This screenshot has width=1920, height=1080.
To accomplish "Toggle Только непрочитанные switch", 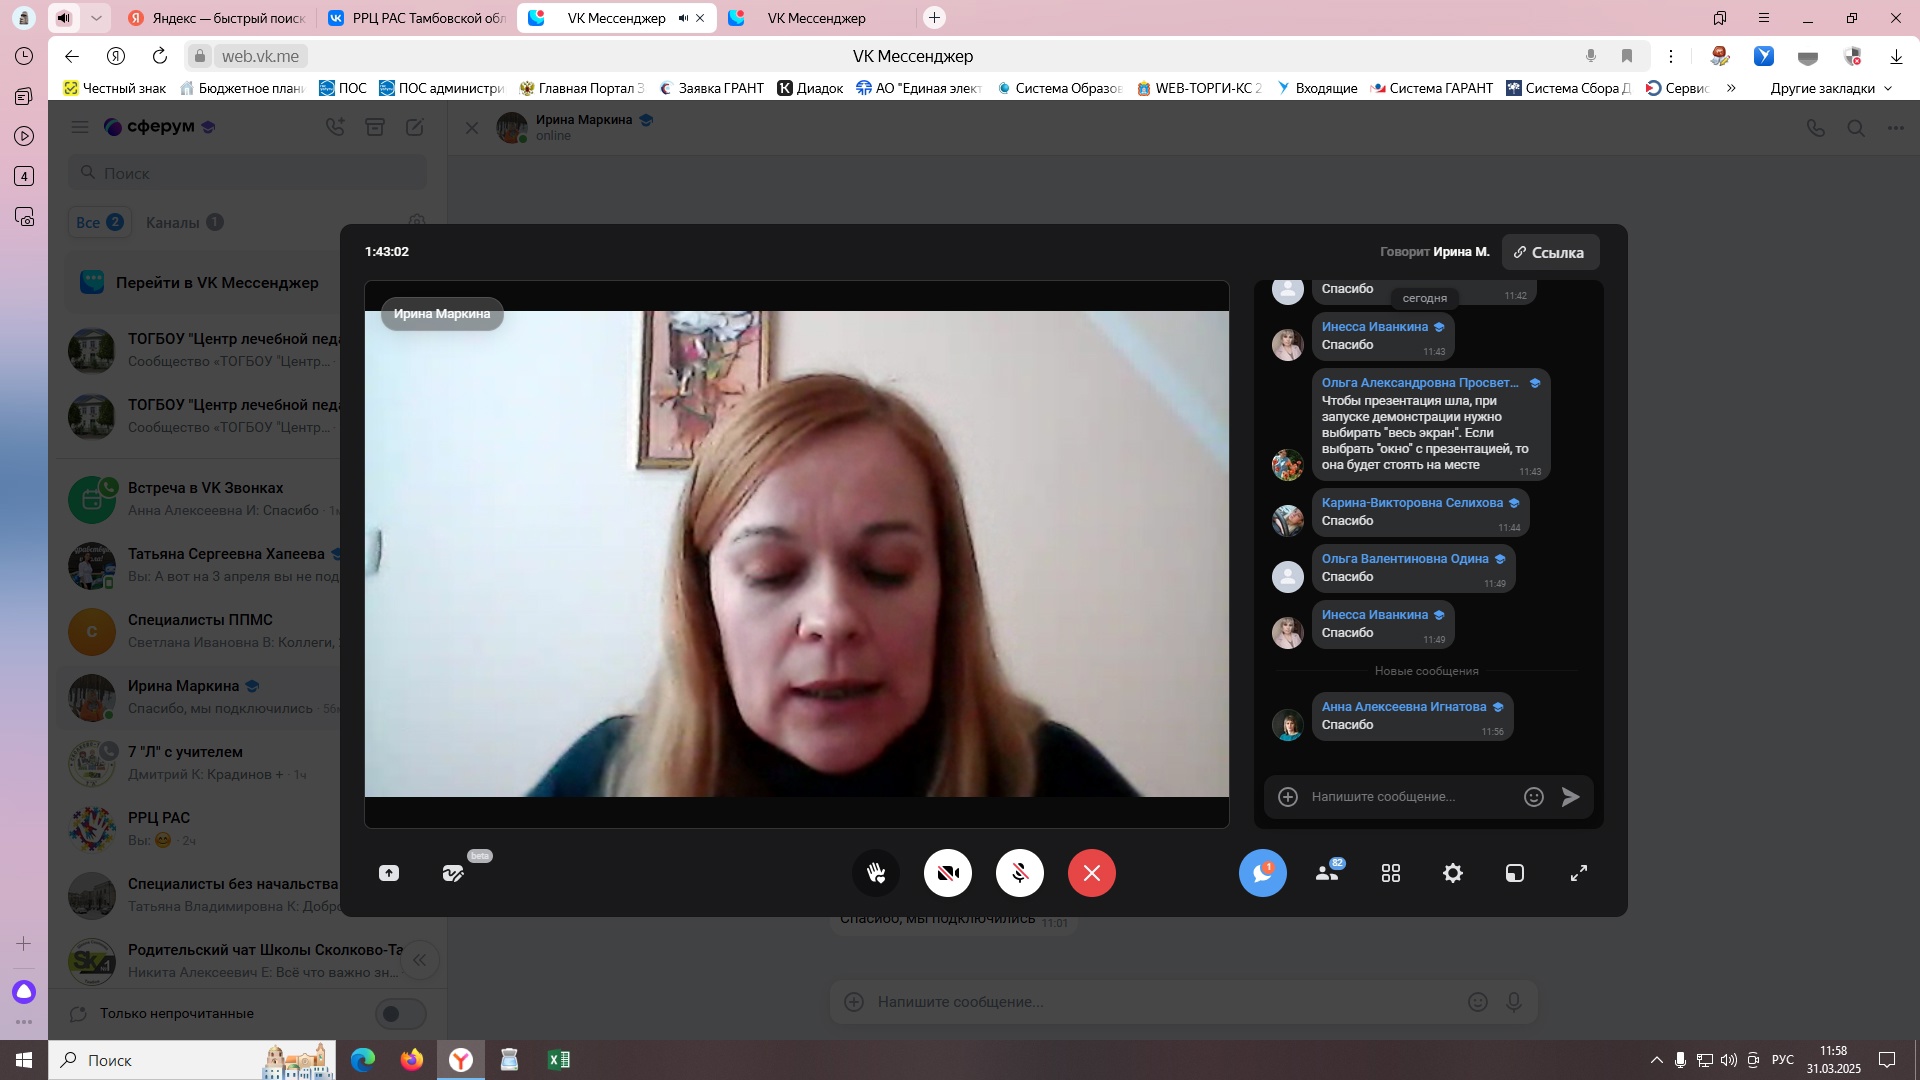I will (x=400, y=1014).
